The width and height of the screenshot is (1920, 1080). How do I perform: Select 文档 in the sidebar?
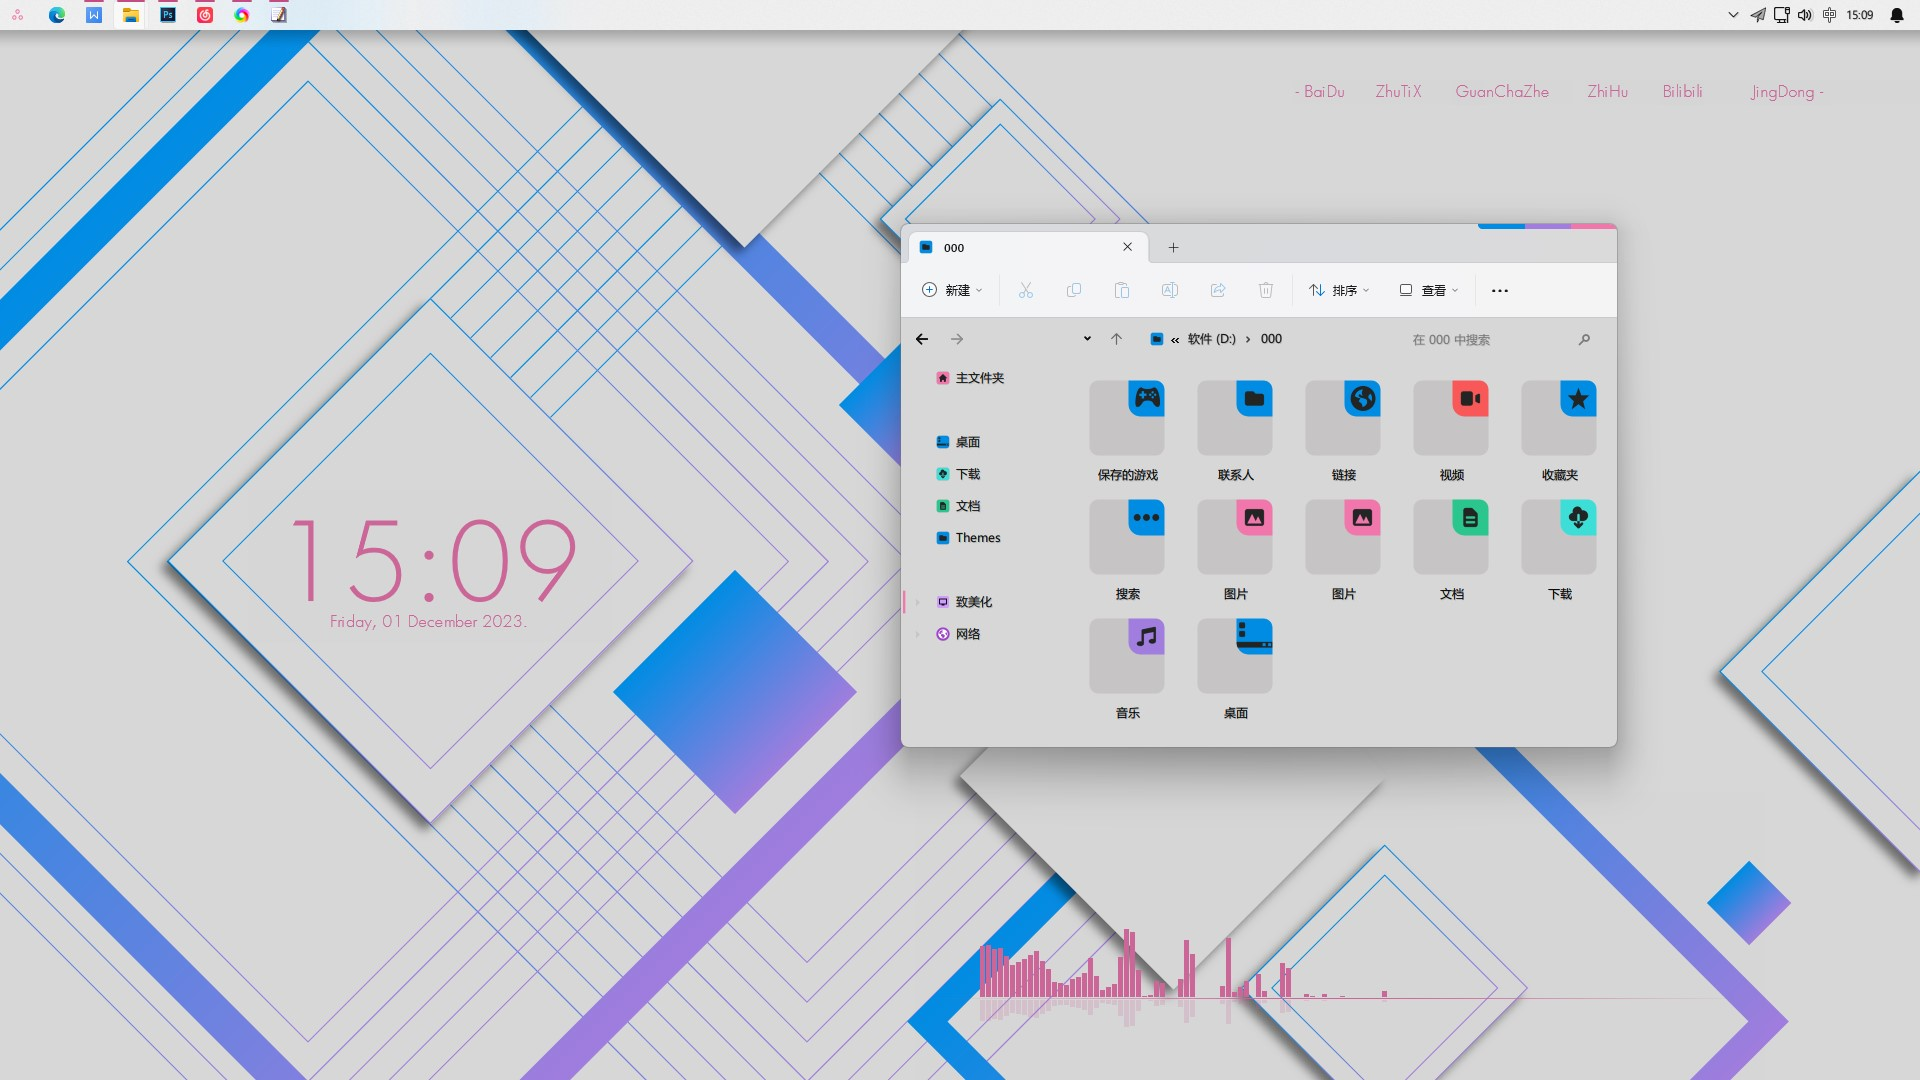[x=967, y=505]
